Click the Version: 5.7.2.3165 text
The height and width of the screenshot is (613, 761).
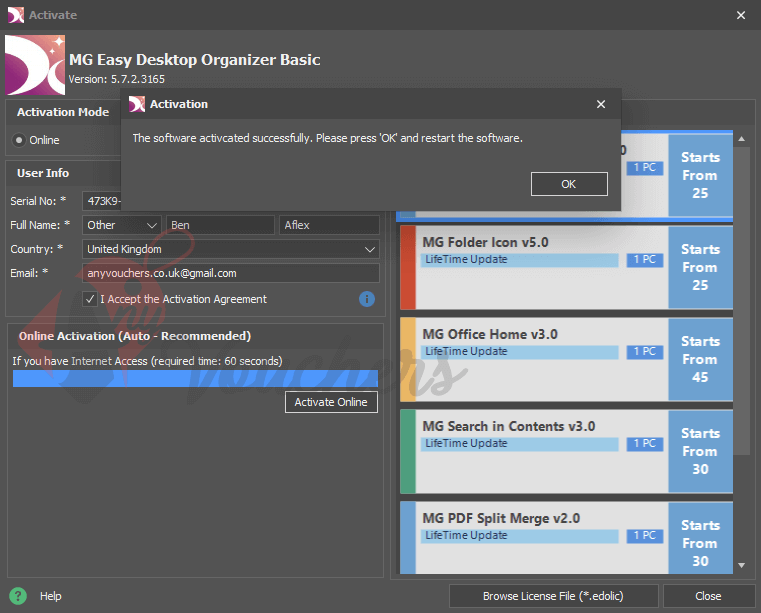pyautogui.click(x=116, y=79)
